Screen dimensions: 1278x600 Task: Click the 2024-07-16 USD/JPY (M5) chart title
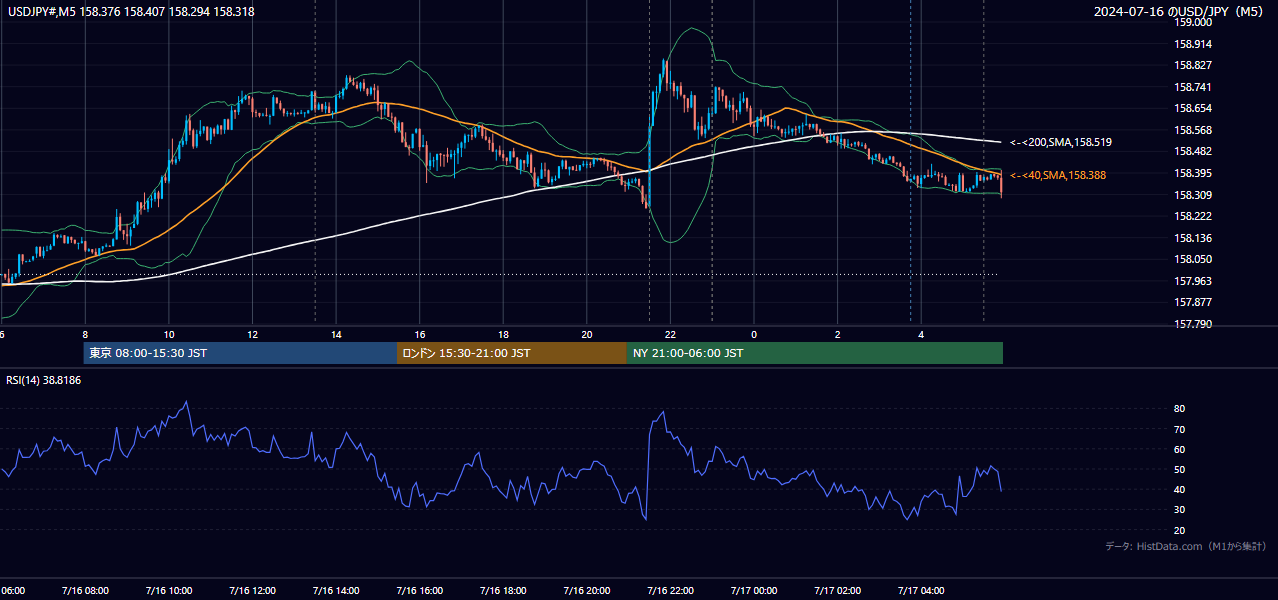(1179, 12)
